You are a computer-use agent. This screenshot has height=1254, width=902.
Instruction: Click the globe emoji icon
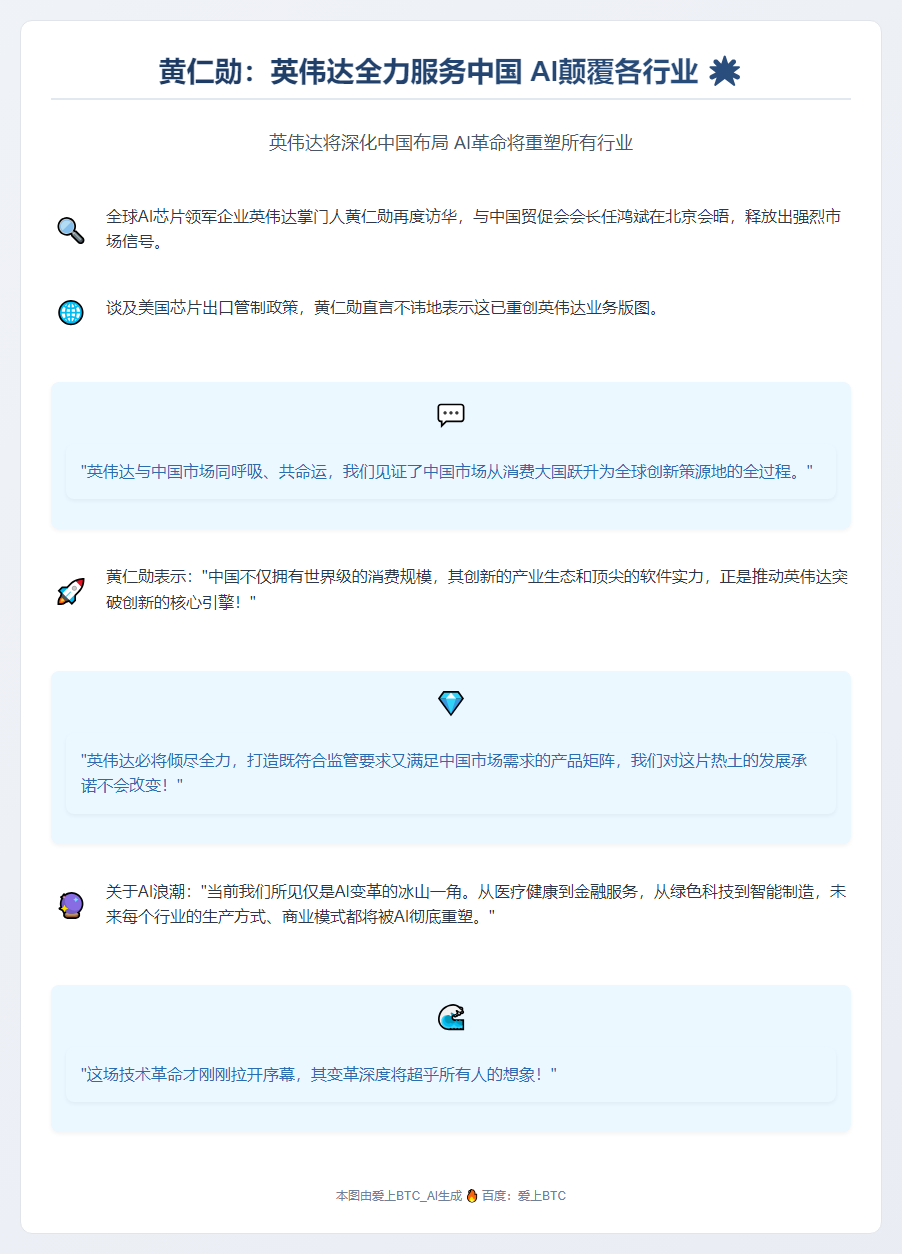[x=71, y=312]
